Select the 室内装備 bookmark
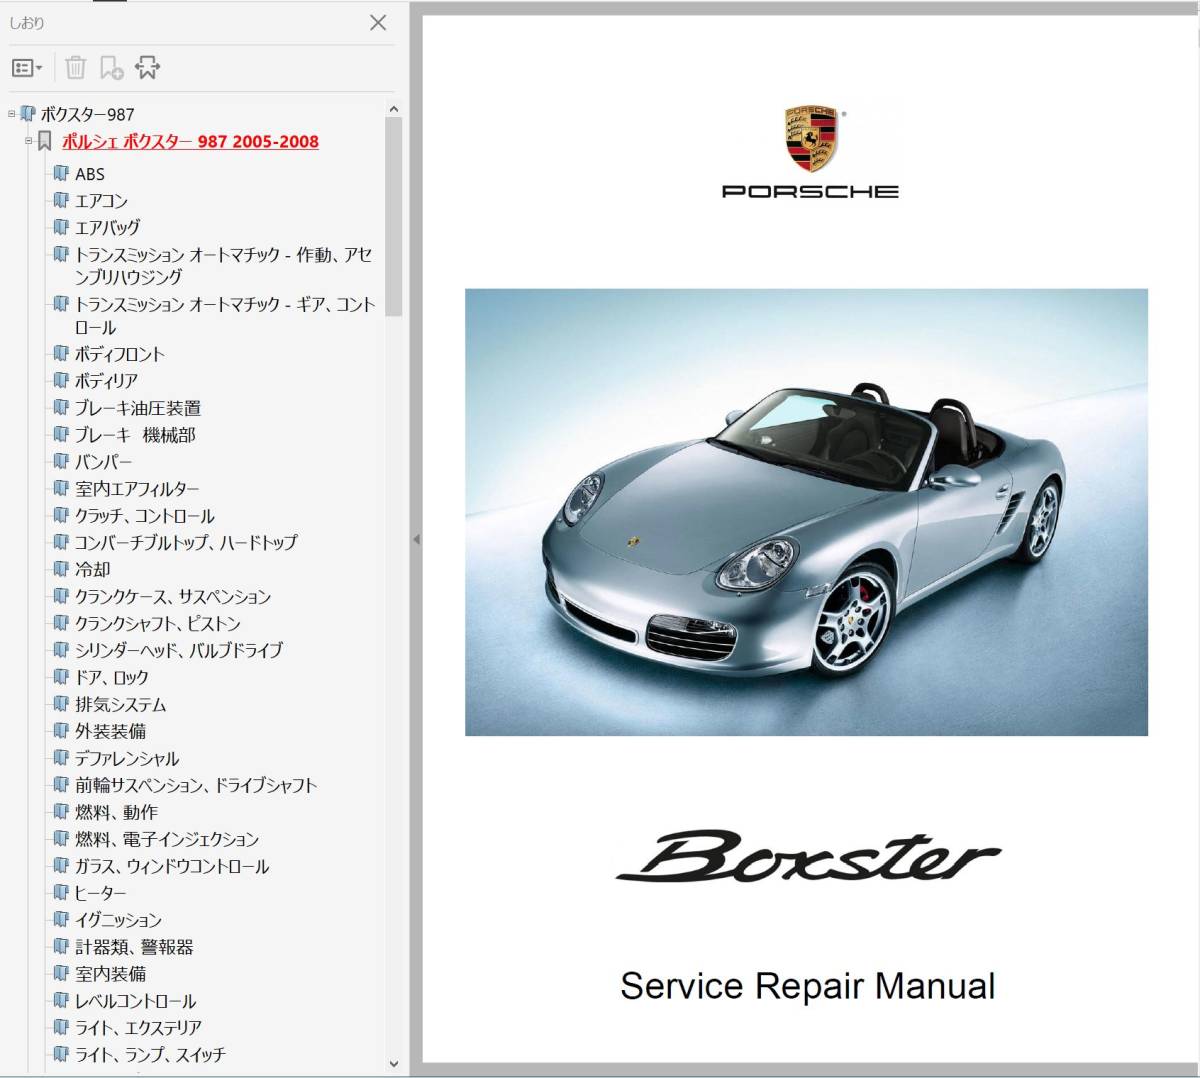This screenshot has width=1200, height=1078. [x=111, y=975]
